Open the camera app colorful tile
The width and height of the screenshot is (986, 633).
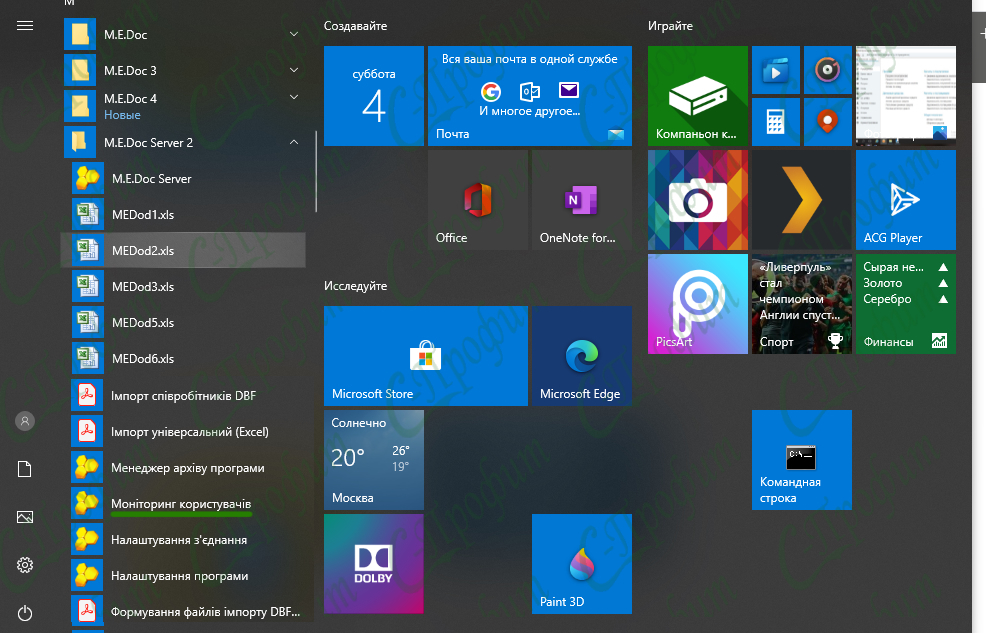coord(697,200)
